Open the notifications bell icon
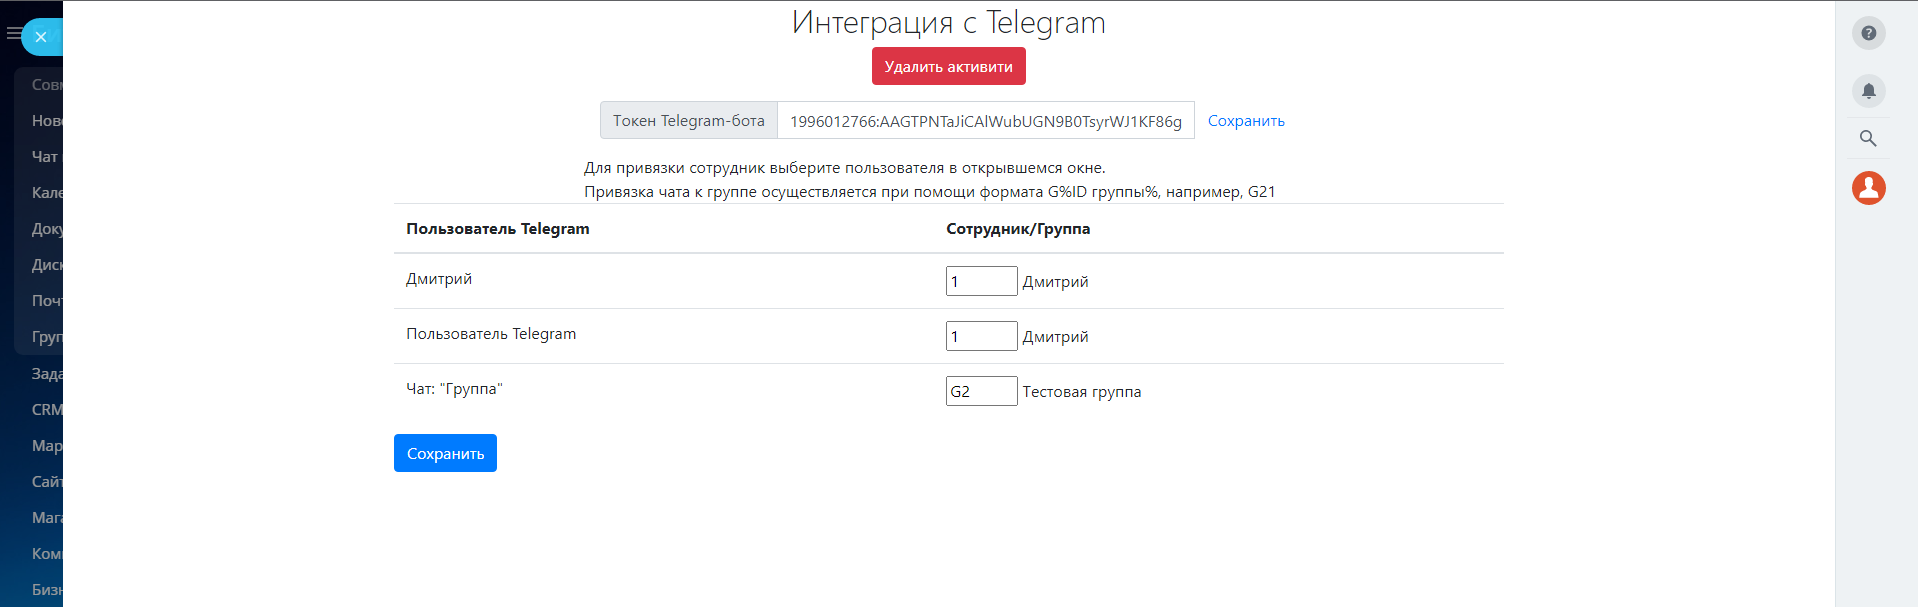 coord(1868,91)
